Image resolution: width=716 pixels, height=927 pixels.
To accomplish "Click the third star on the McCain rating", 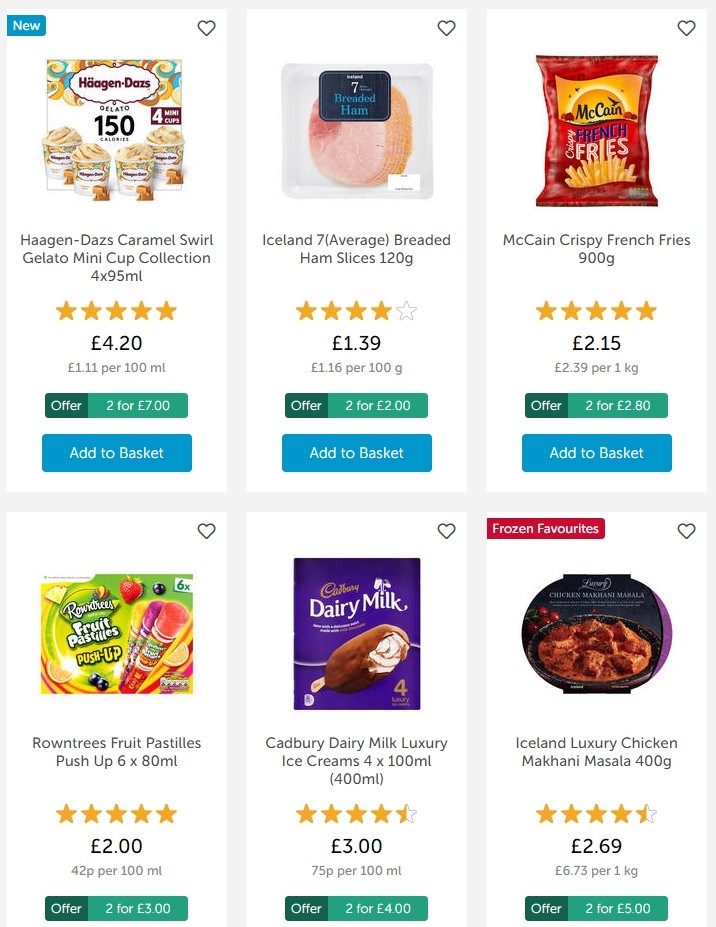I will point(597,311).
